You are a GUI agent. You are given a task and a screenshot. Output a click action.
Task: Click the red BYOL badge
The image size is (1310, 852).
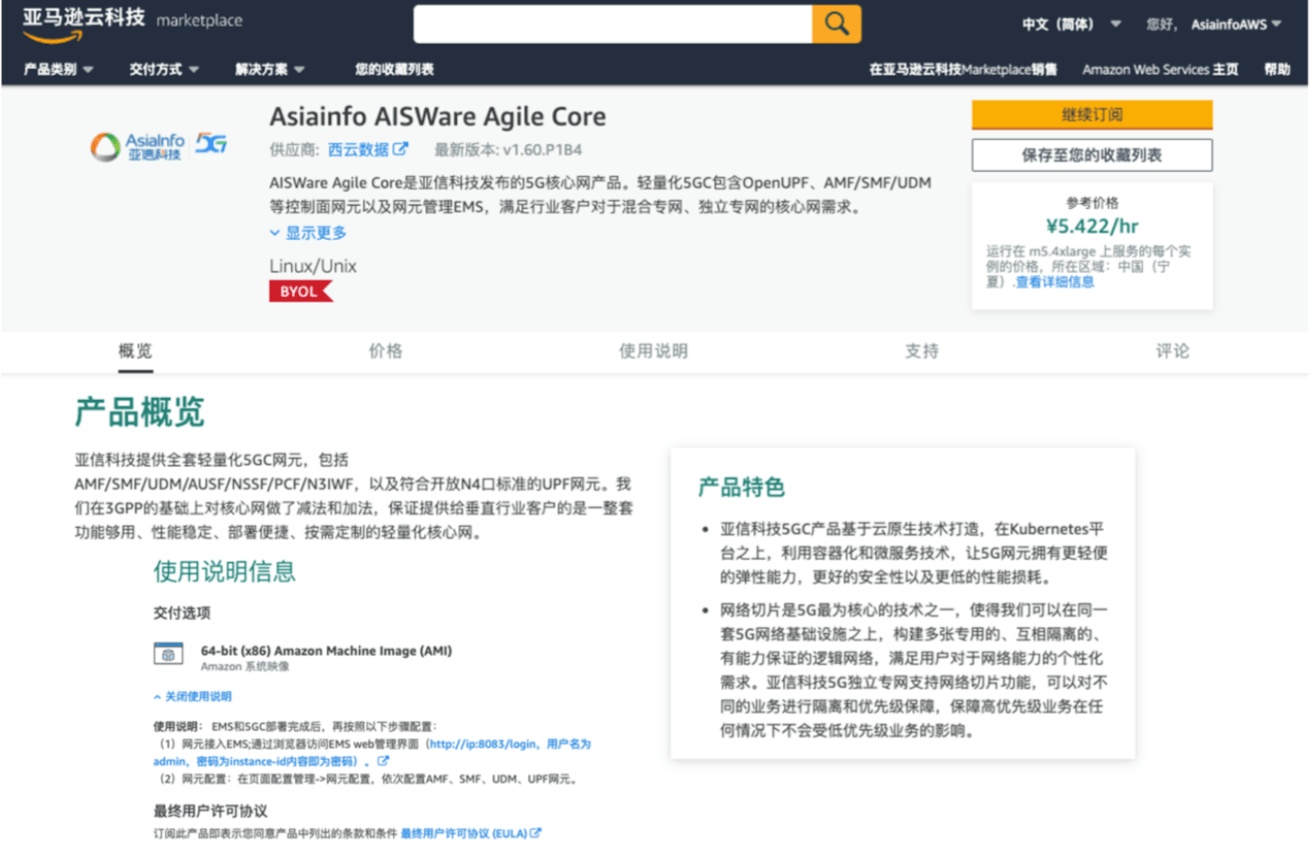click(299, 292)
